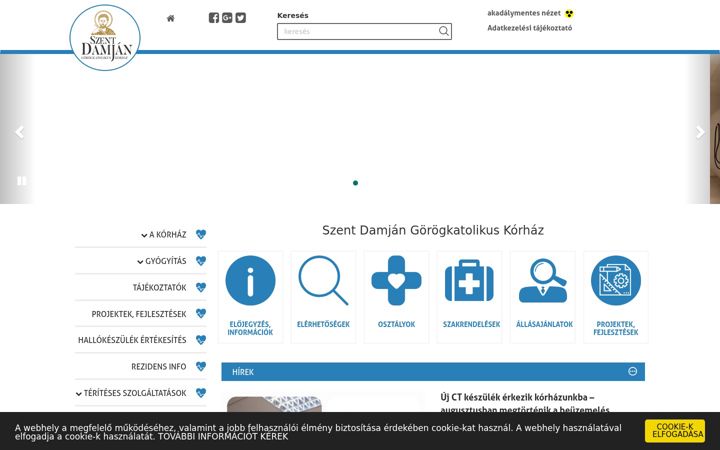720x450 pixels.
Task: Click the Szent Damján hospital logo
Action: (x=105, y=38)
